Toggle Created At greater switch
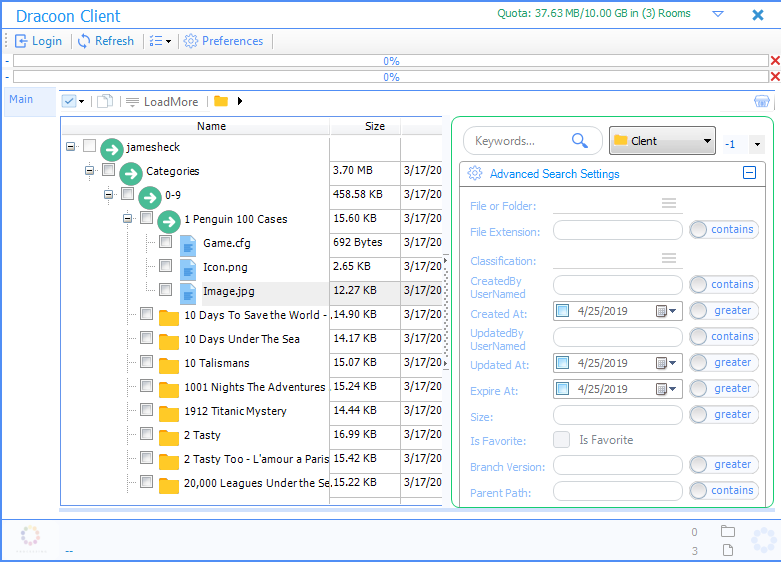 [724, 310]
